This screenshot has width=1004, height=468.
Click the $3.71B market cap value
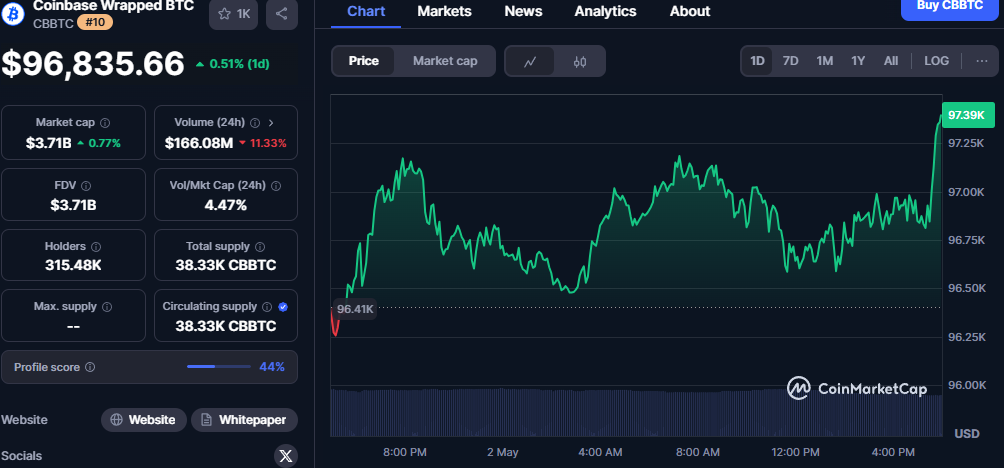coord(49,143)
